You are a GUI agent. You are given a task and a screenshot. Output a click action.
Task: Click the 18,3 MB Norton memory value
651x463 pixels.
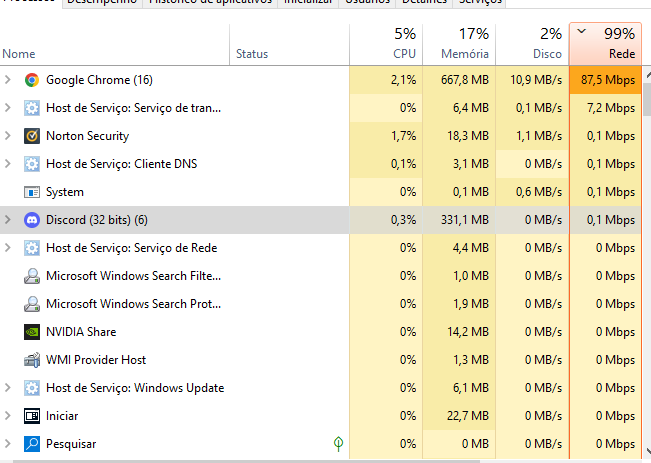pos(468,136)
